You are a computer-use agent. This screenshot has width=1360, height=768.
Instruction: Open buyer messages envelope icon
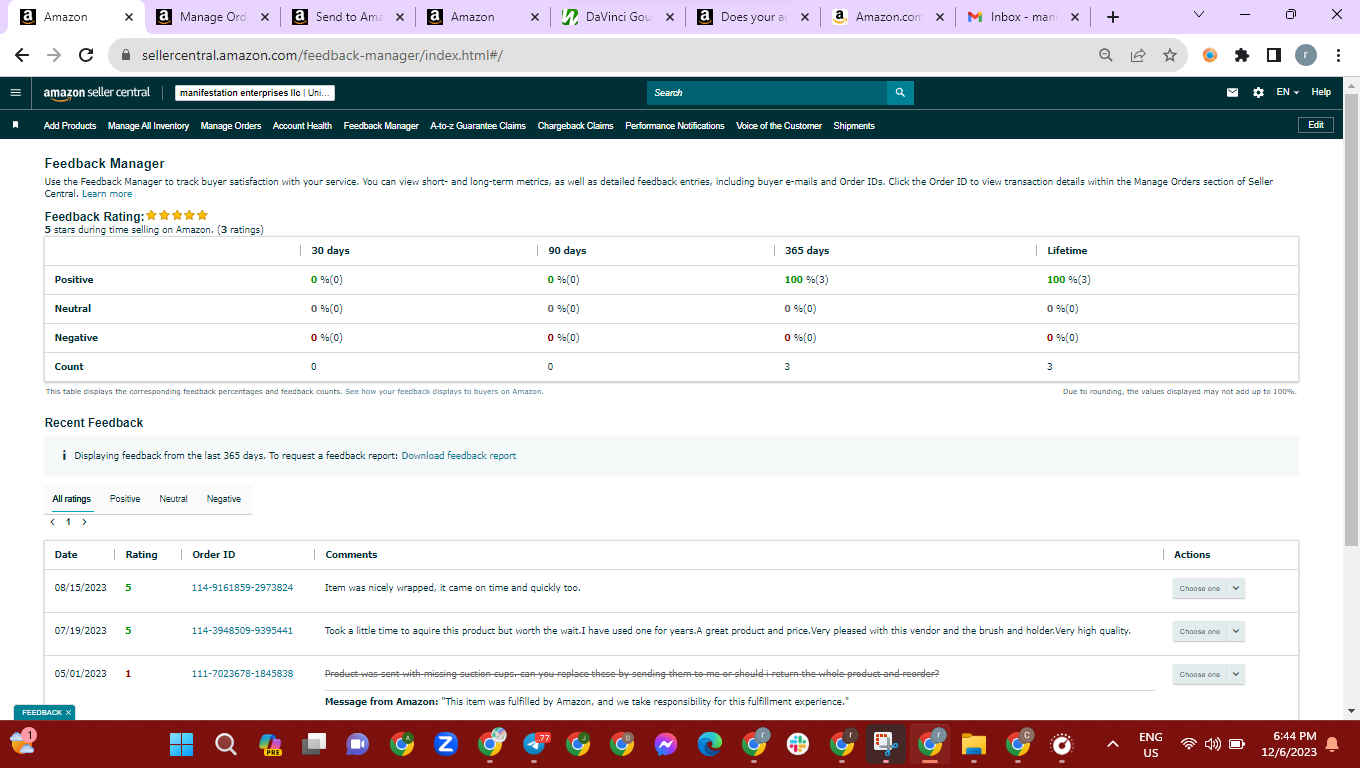[x=1233, y=92]
